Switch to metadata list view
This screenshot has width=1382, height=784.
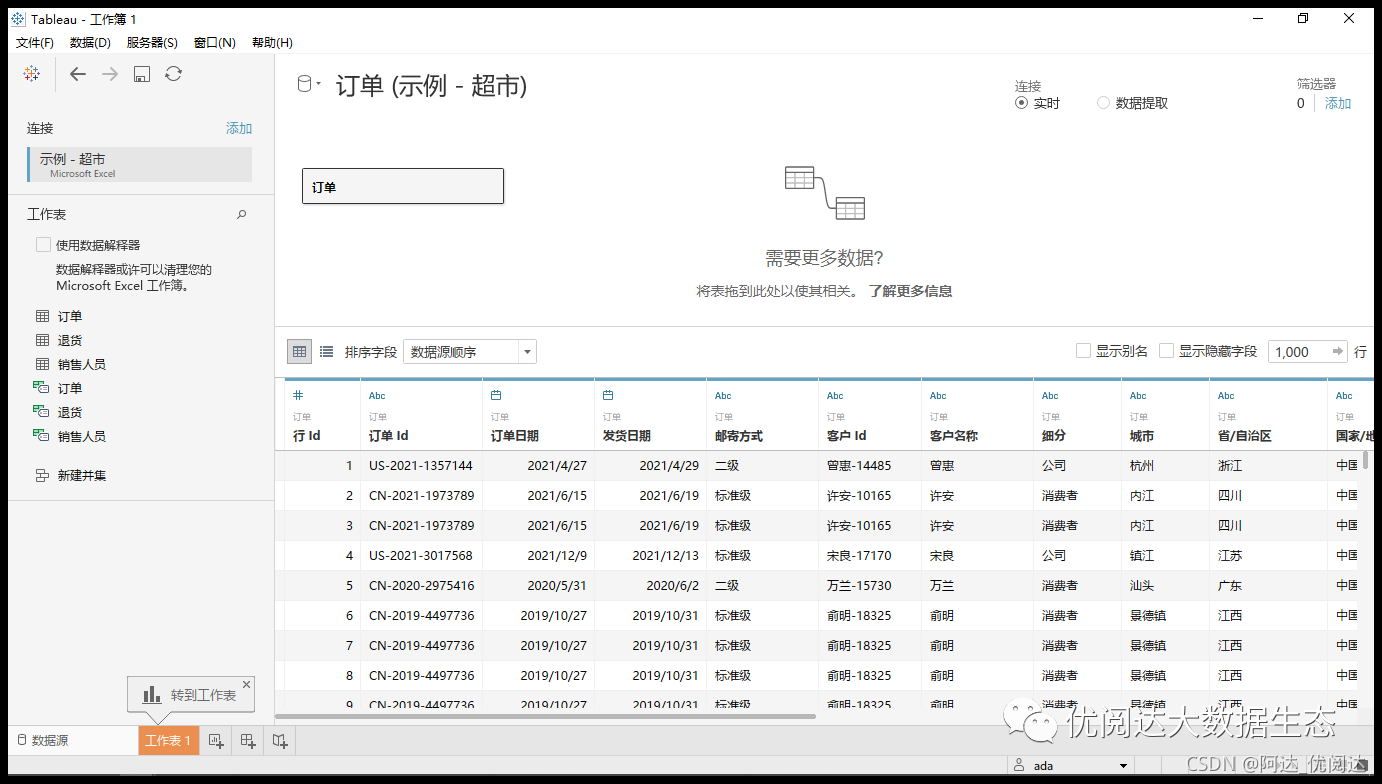[326, 351]
